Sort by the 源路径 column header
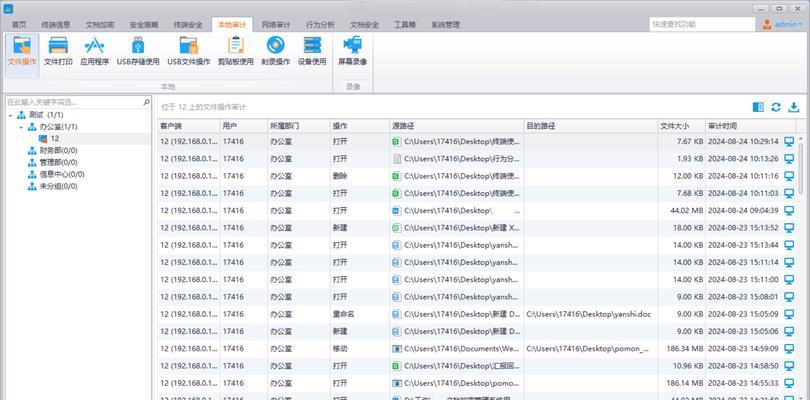 coord(457,126)
